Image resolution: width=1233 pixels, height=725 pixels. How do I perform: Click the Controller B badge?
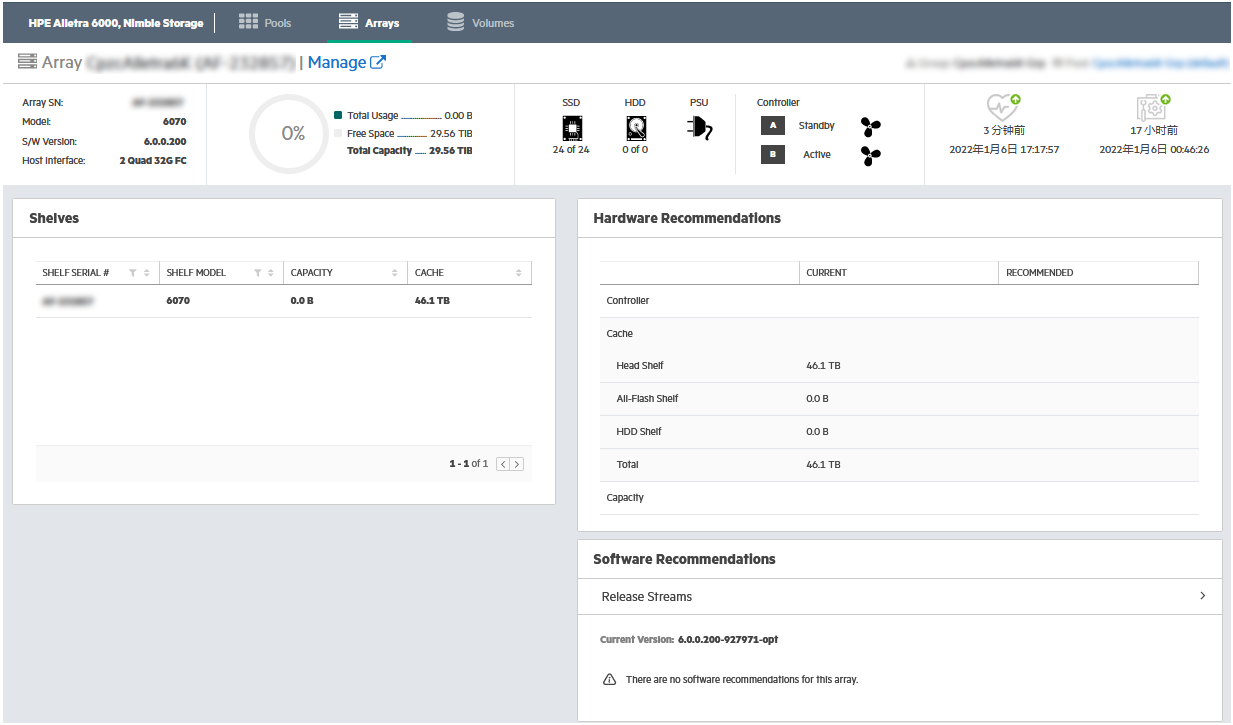[773, 155]
